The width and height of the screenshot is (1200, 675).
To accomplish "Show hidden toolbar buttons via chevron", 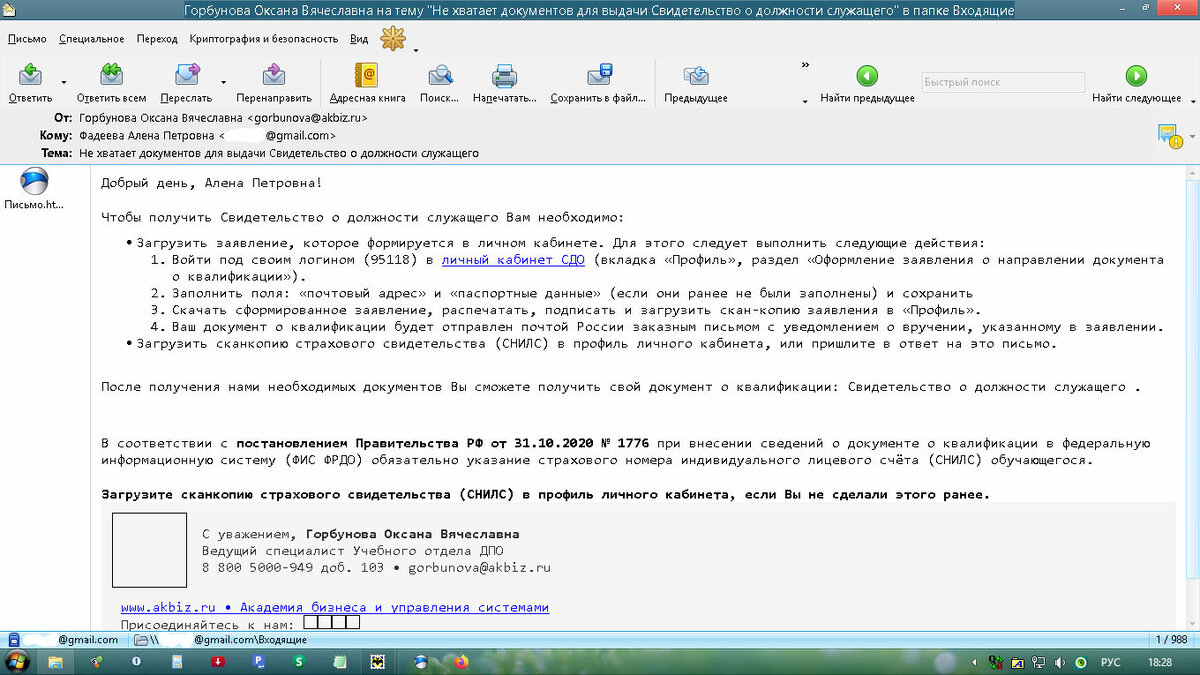I will tap(805, 66).
